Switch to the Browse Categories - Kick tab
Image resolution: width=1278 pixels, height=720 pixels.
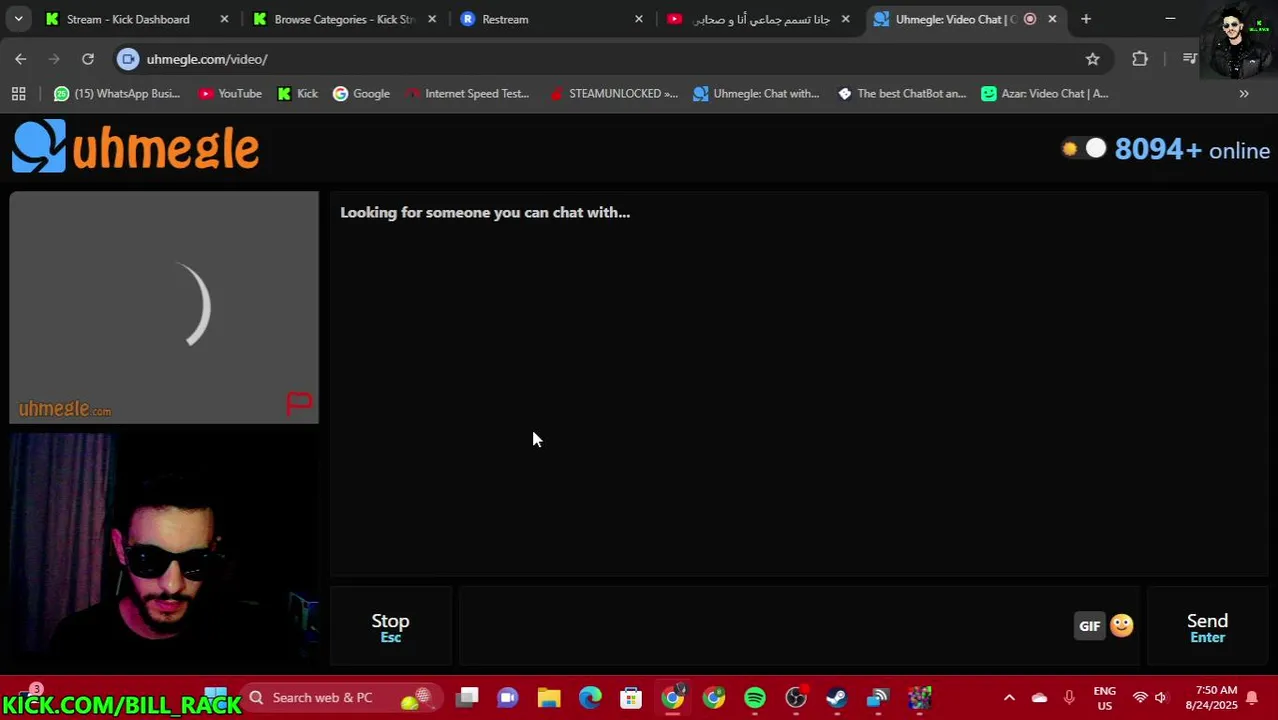(x=344, y=19)
